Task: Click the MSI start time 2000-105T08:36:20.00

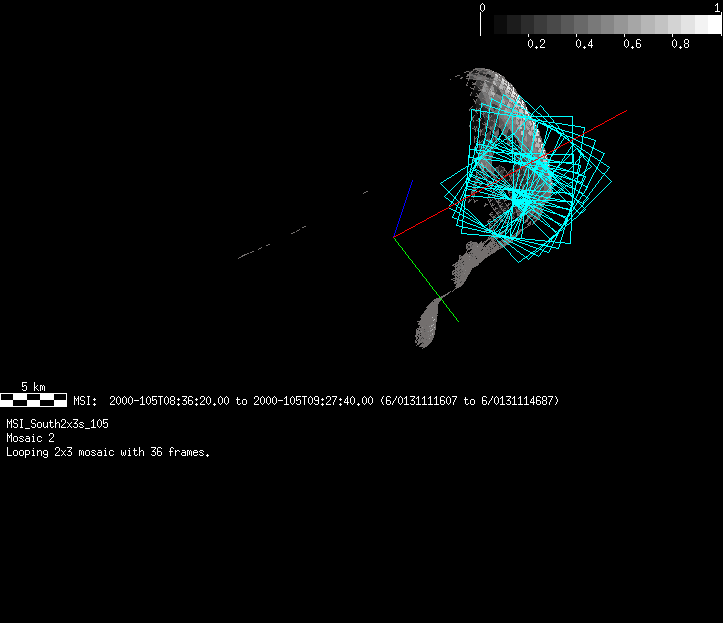Action: coord(169,401)
